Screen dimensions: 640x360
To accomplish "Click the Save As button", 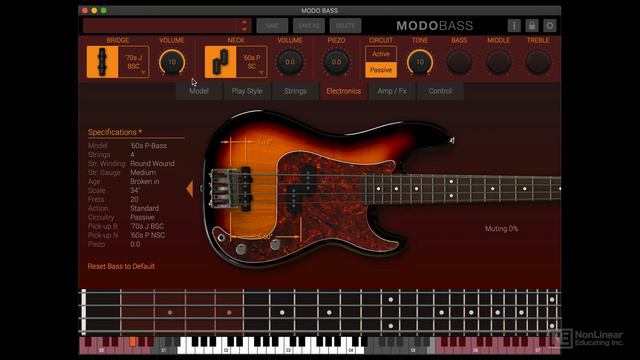I will 309,26.
